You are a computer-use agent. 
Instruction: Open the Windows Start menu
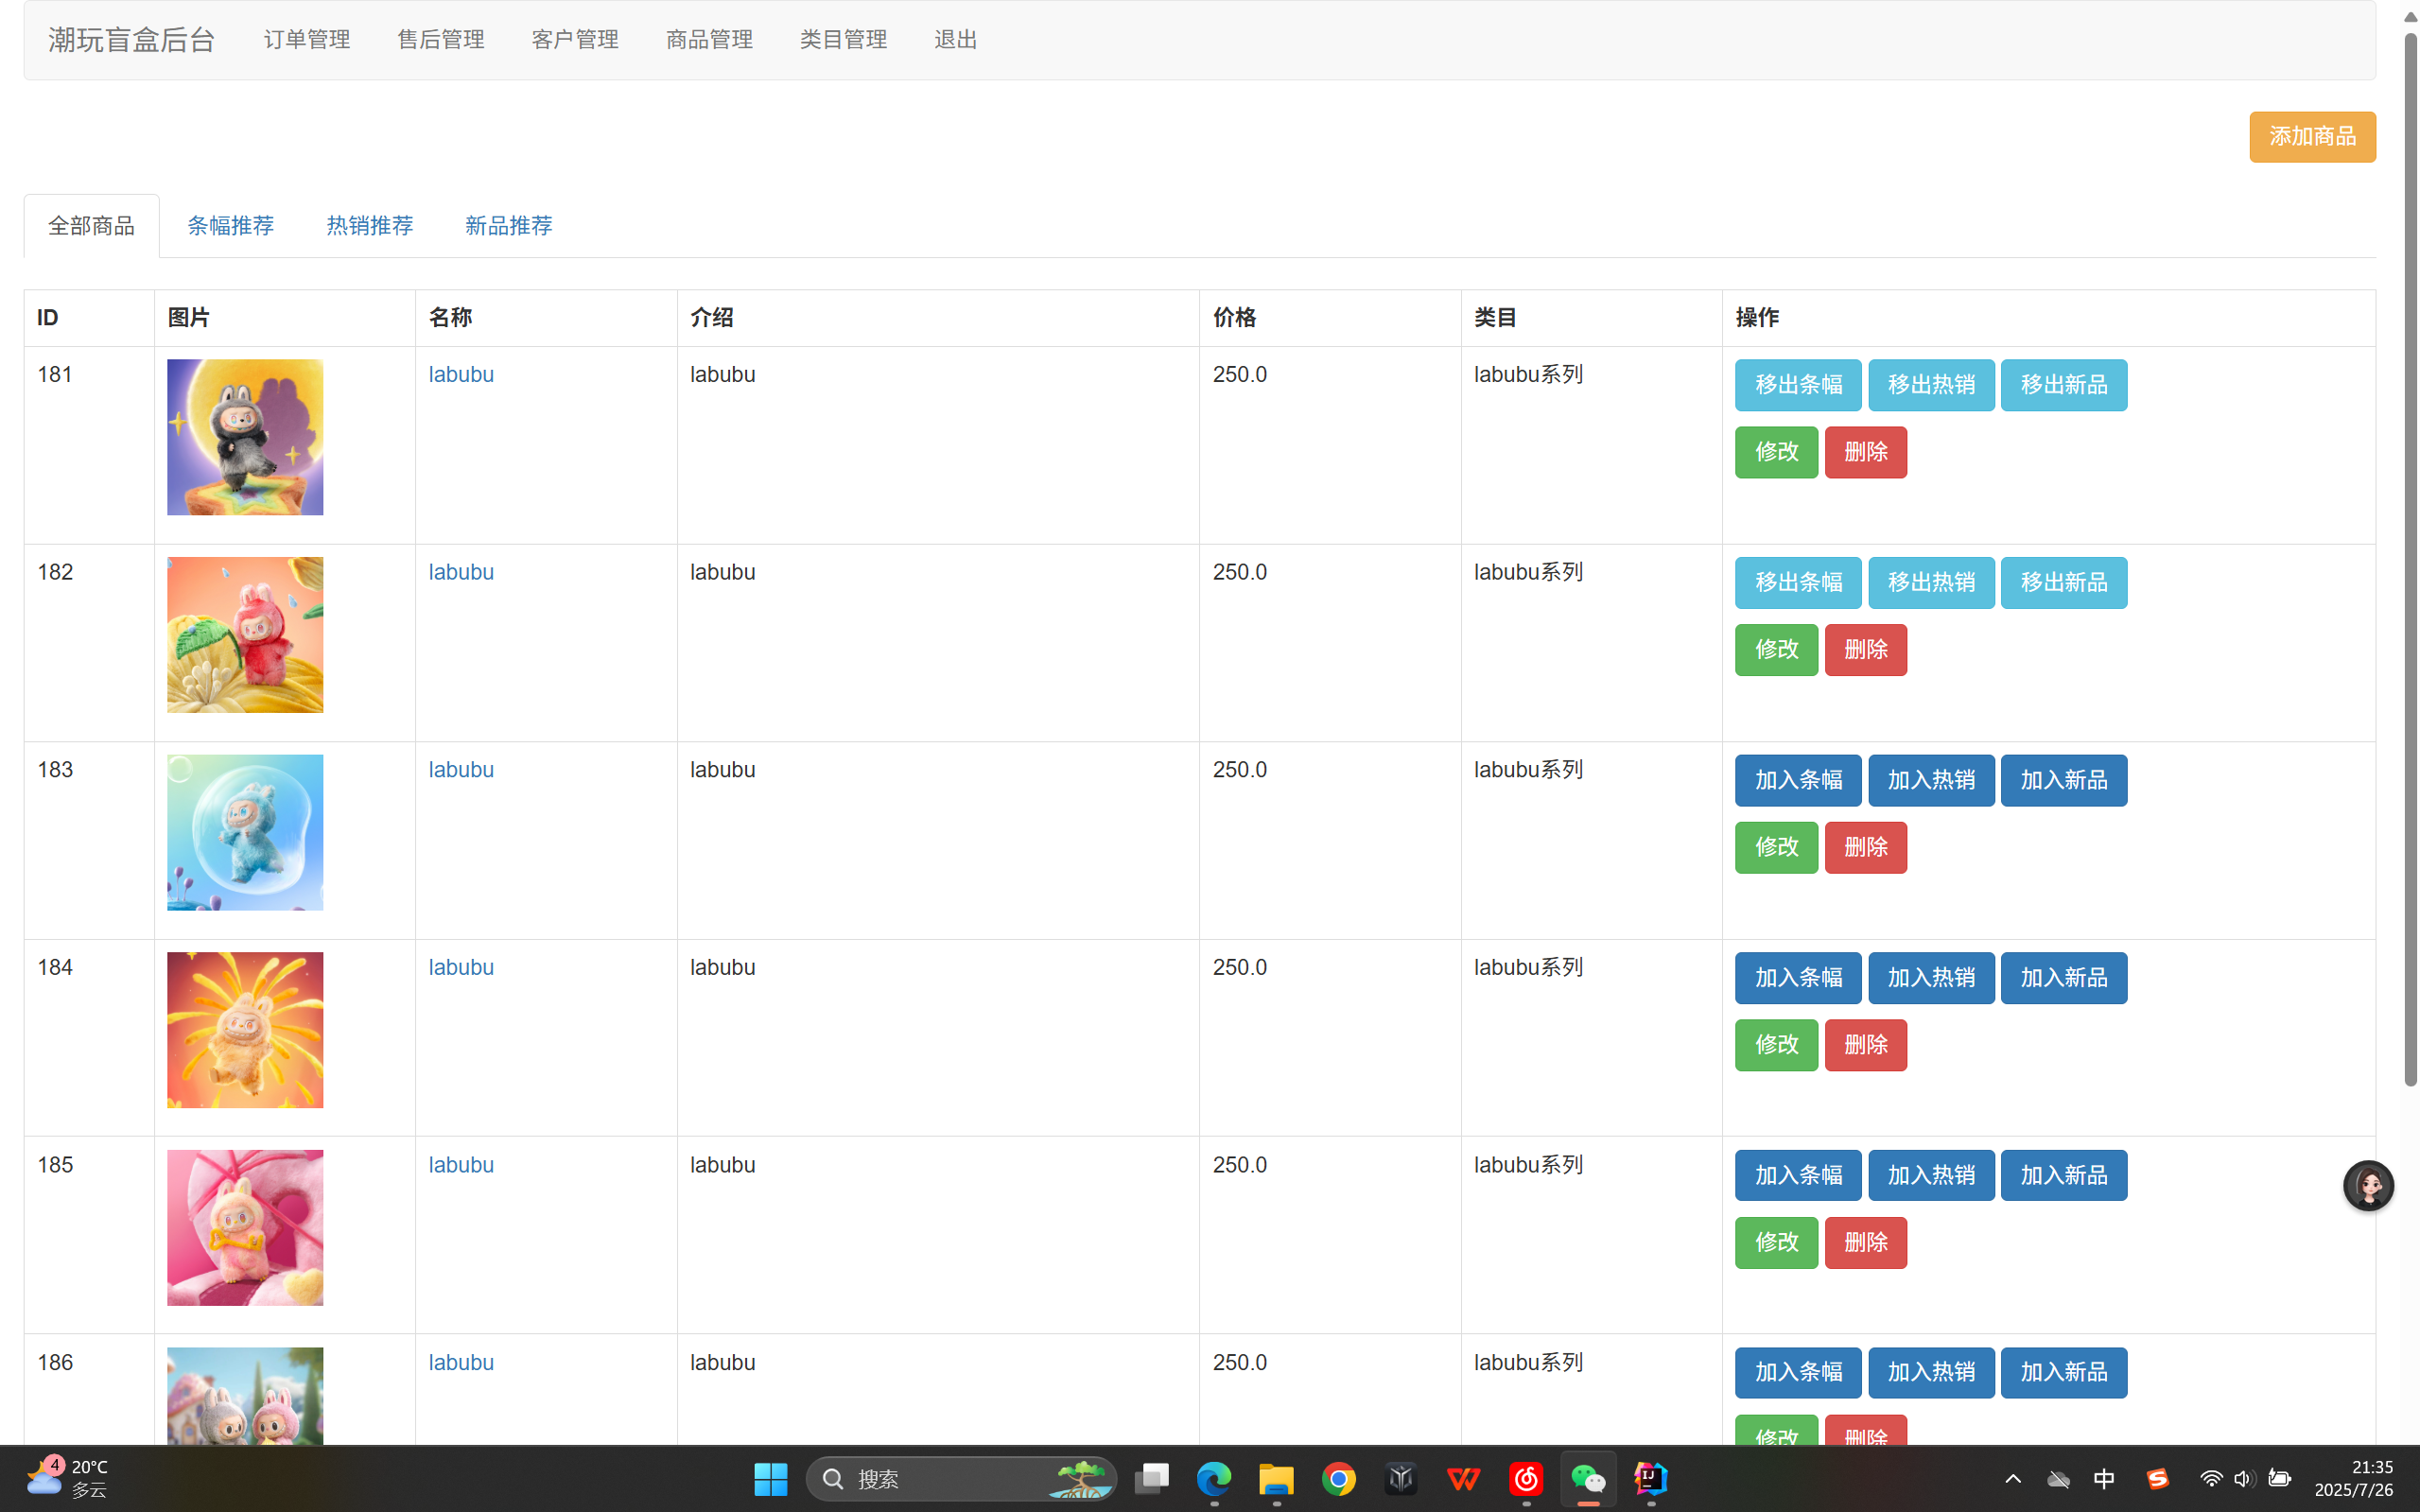coord(770,1478)
